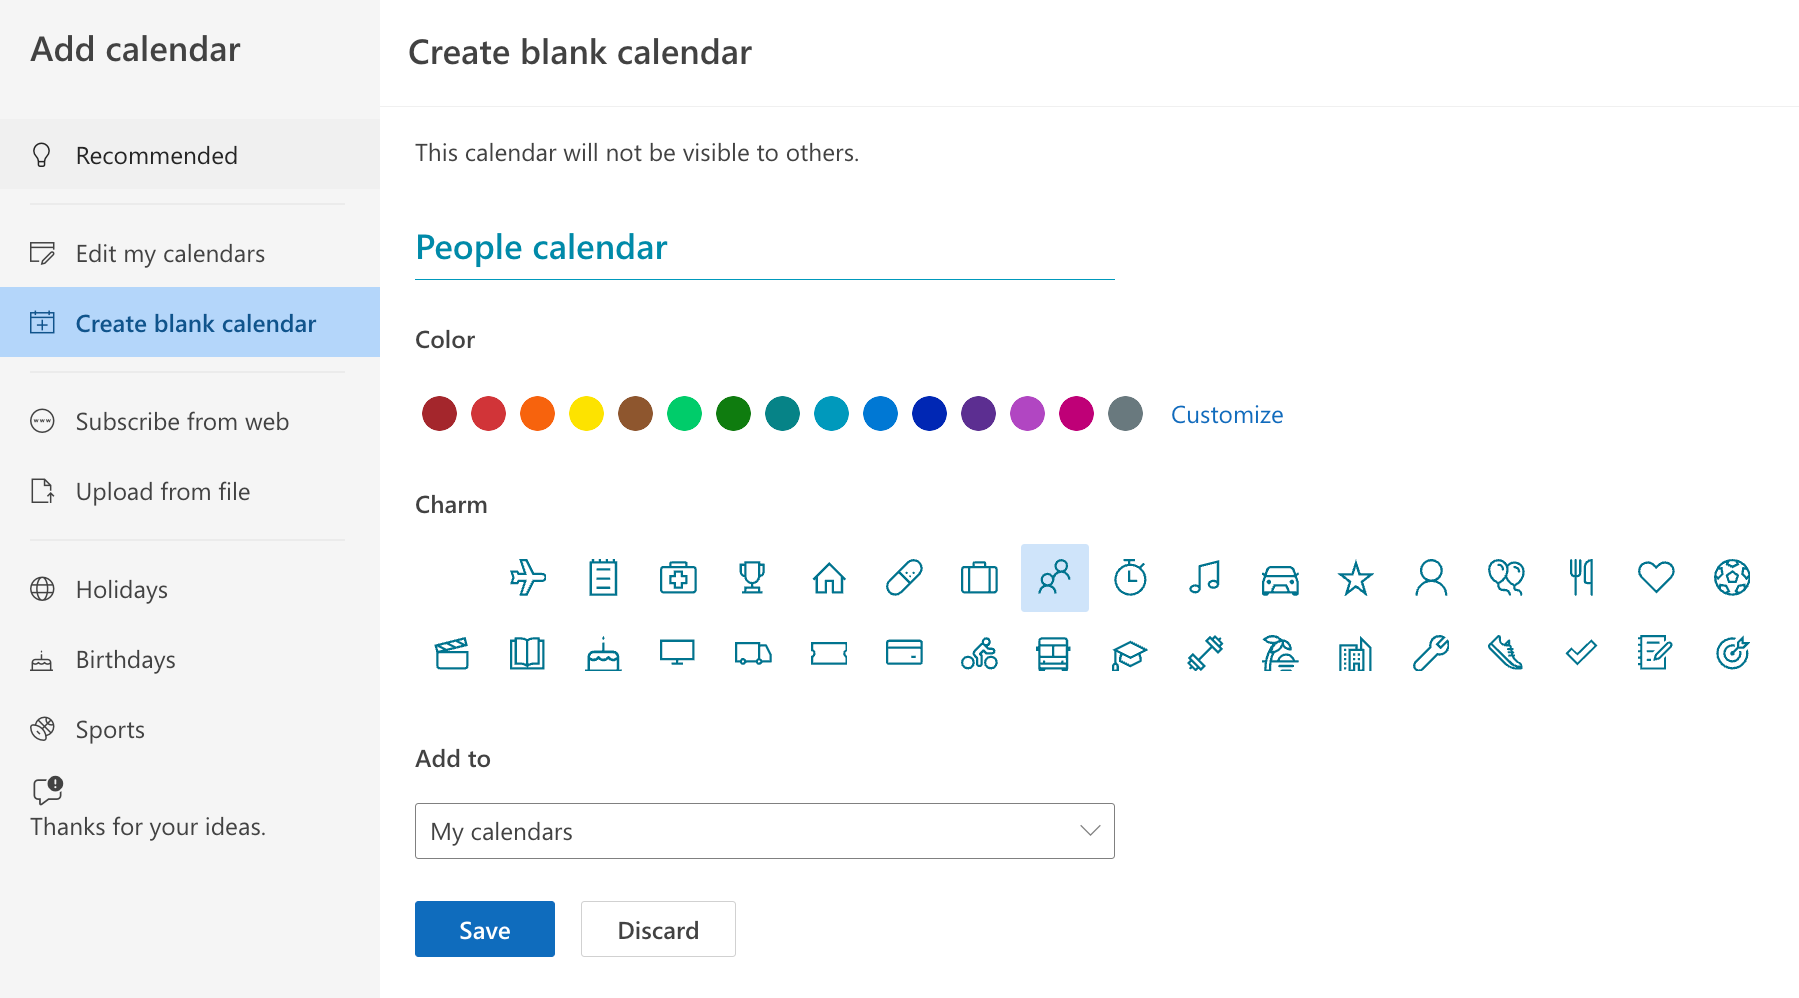Pick the house charm icon
The height and width of the screenshot is (998, 1799).
click(x=829, y=578)
